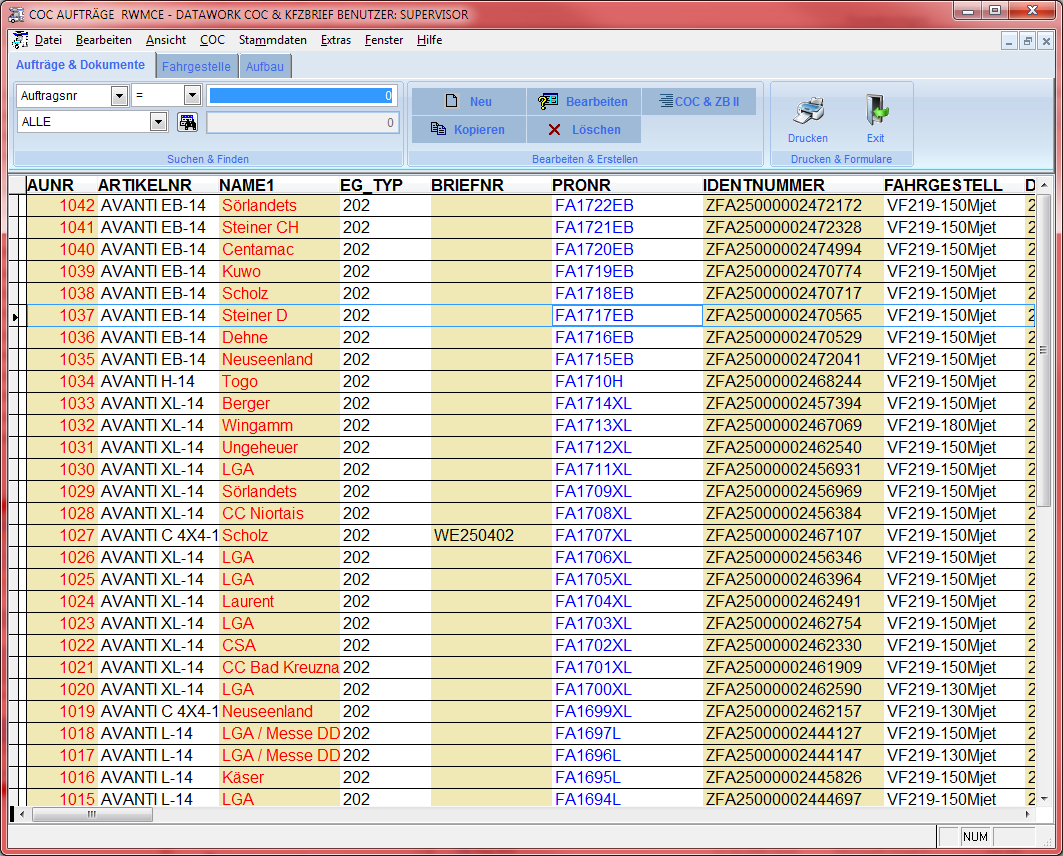
Task: Switch to the Fahrgestelle tab
Action: click(x=196, y=66)
